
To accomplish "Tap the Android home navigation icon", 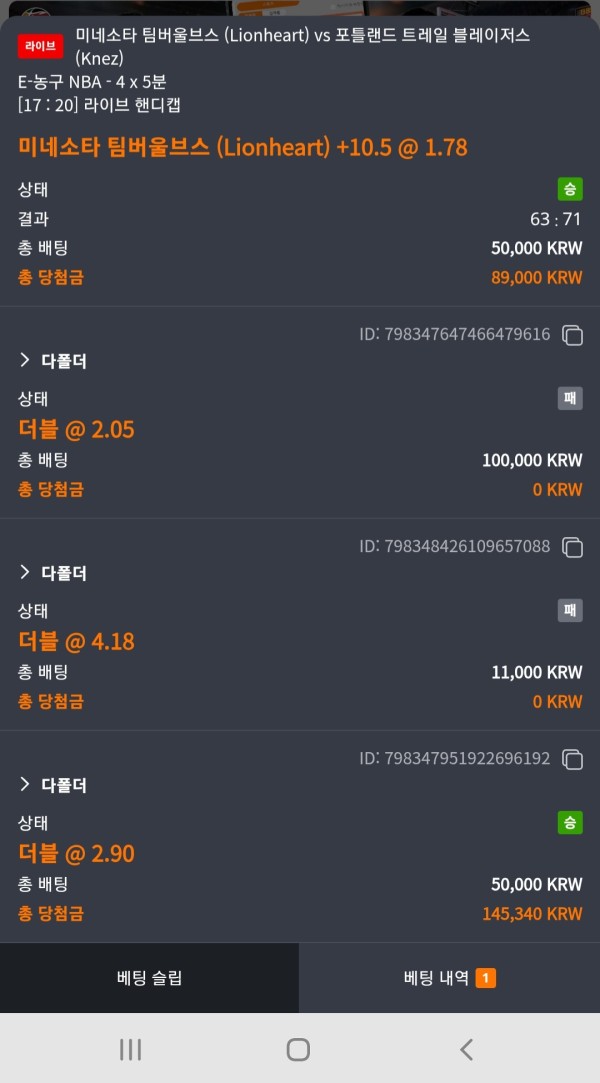I will [x=297, y=1049].
